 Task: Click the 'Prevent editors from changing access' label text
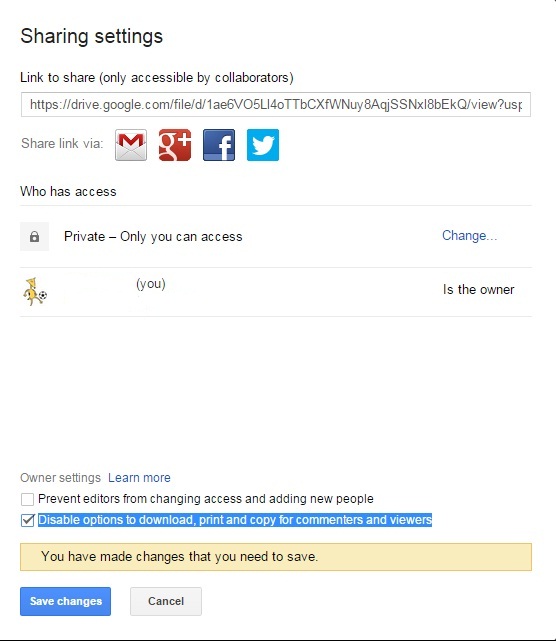click(206, 499)
